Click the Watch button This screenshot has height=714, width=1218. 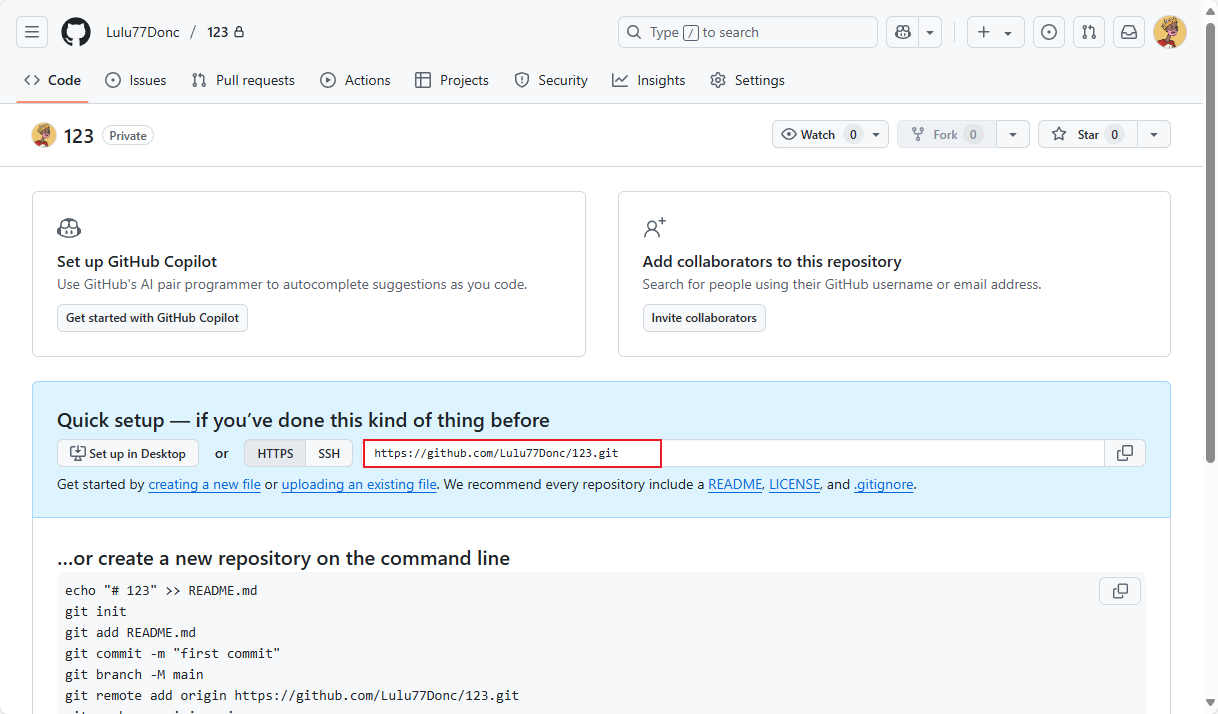pos(818,134)
